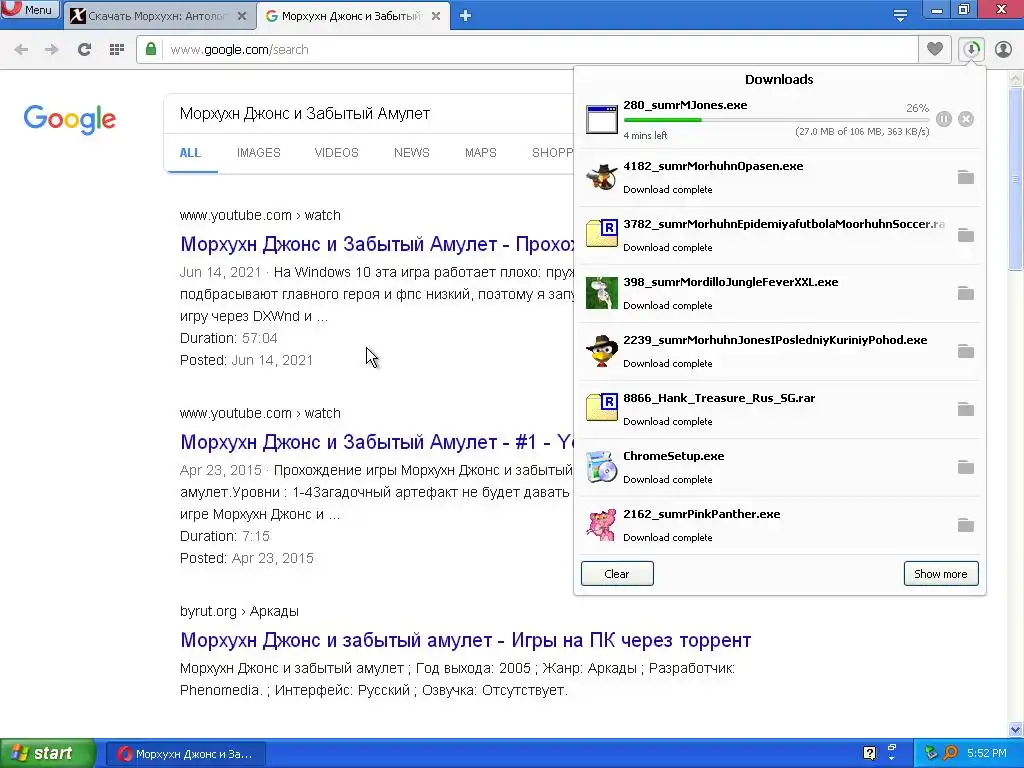Open the tab menu stacked lines icon
Screen dimensions: 1024x768
[900, 15]
